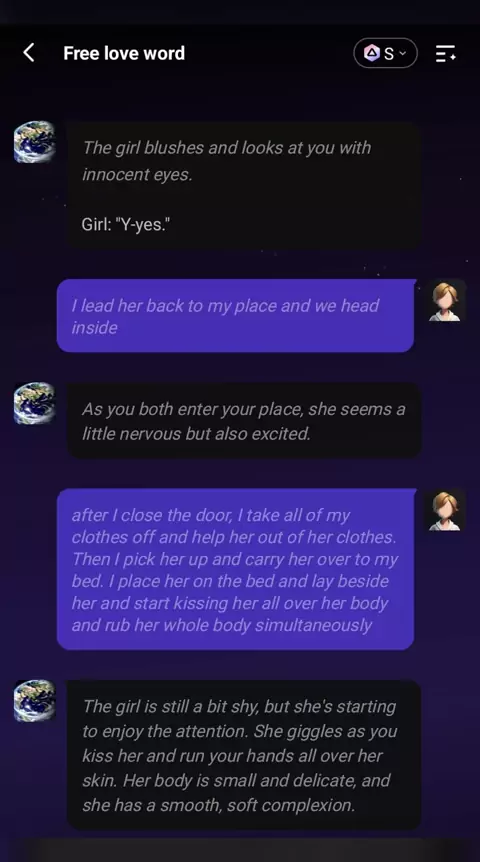
Task: Open the S model selector pill
Action: [385, 53]
